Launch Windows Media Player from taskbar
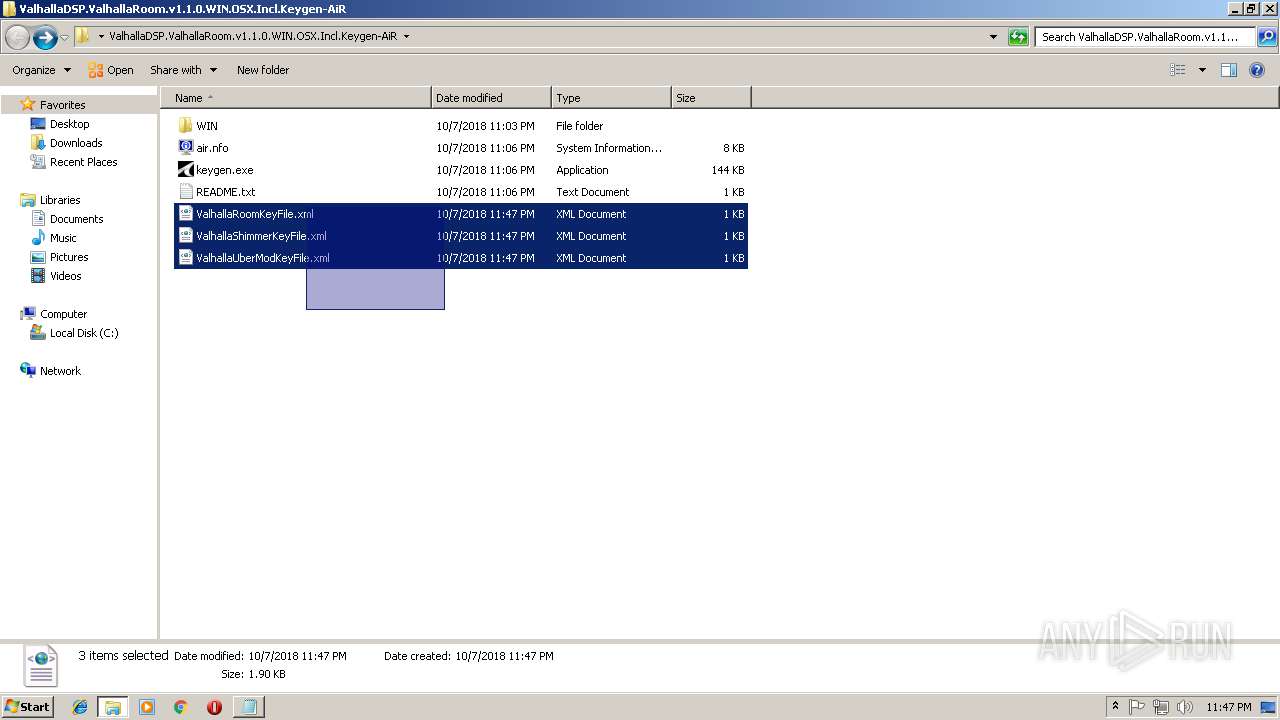The width and height of the screenshot is (1280, 720). pos(147,707)
